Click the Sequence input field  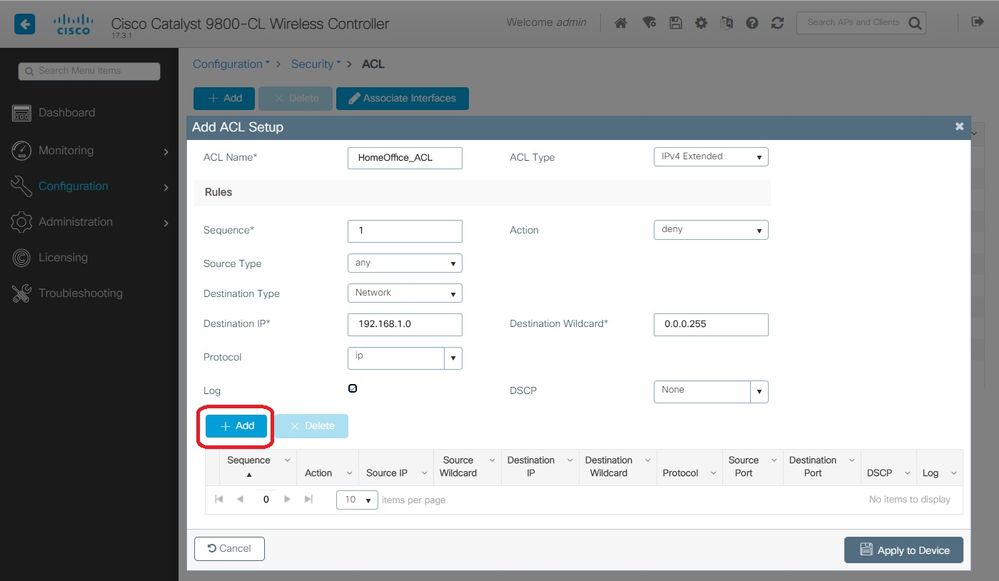pos(405,231)
